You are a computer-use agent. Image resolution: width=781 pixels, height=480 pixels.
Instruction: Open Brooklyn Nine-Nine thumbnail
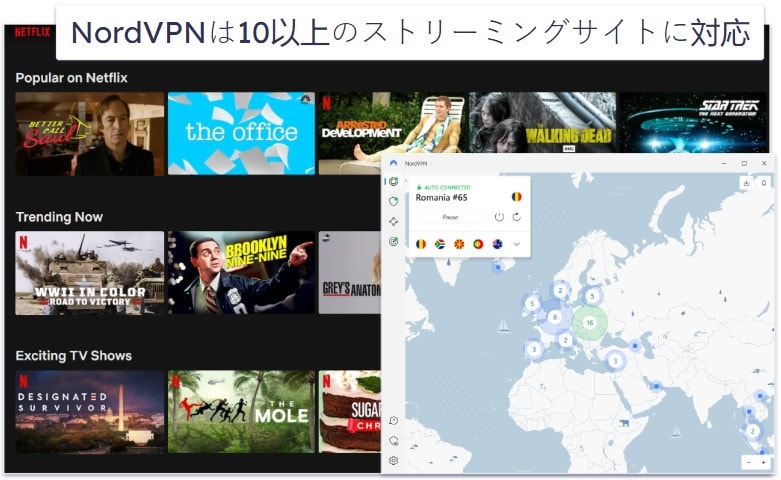(x=241, y=272)
